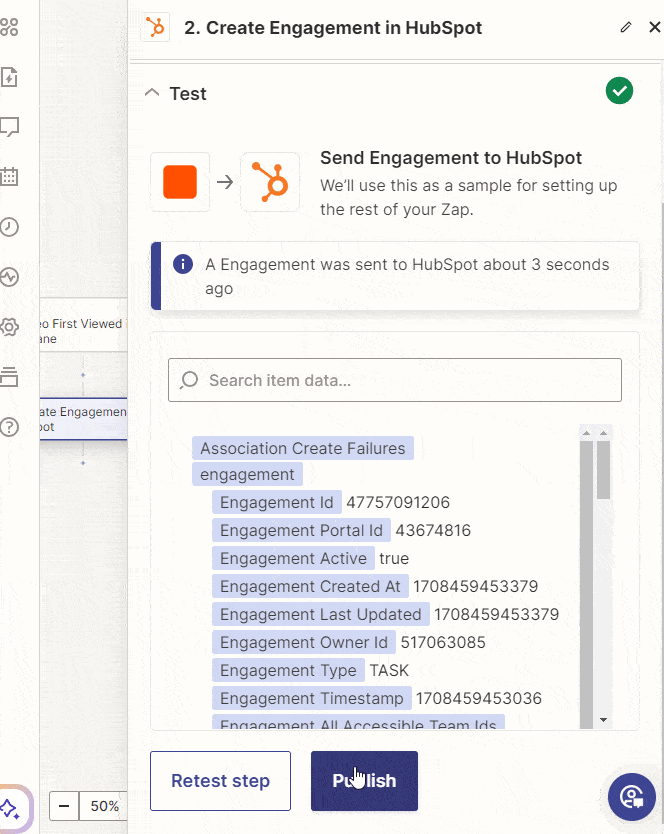Click the search magnifier icon
Screen dimensions: 664x834
point(189,380)
